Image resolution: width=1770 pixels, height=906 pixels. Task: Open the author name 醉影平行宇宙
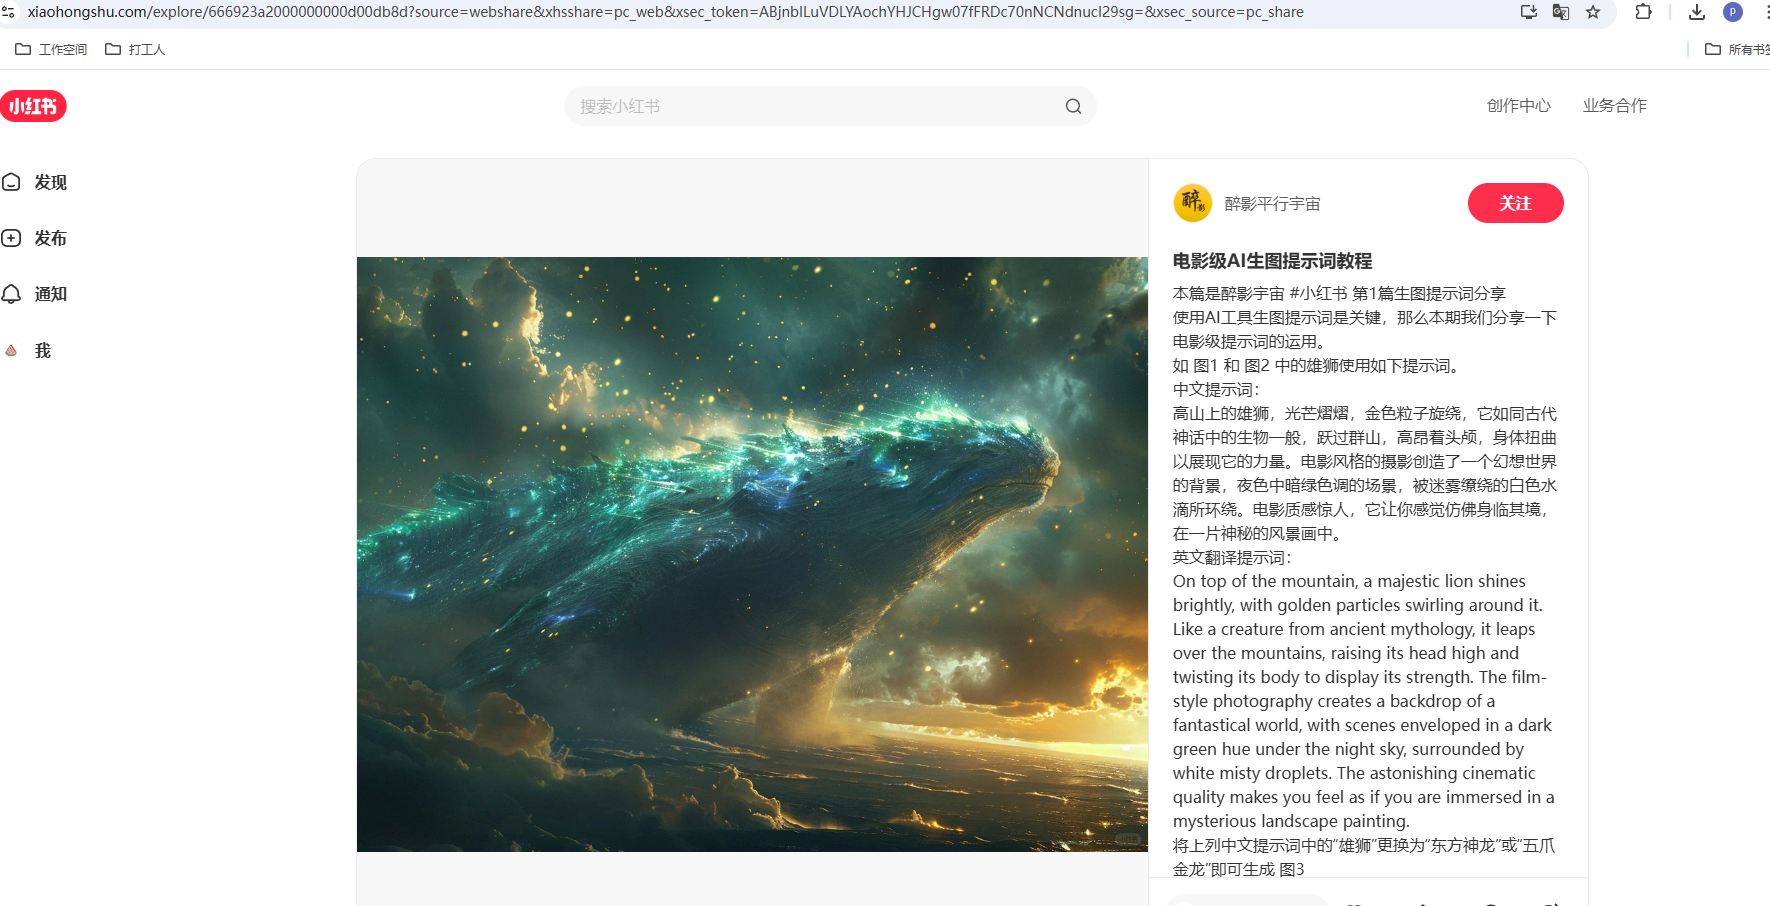(x=1272, y=204)
